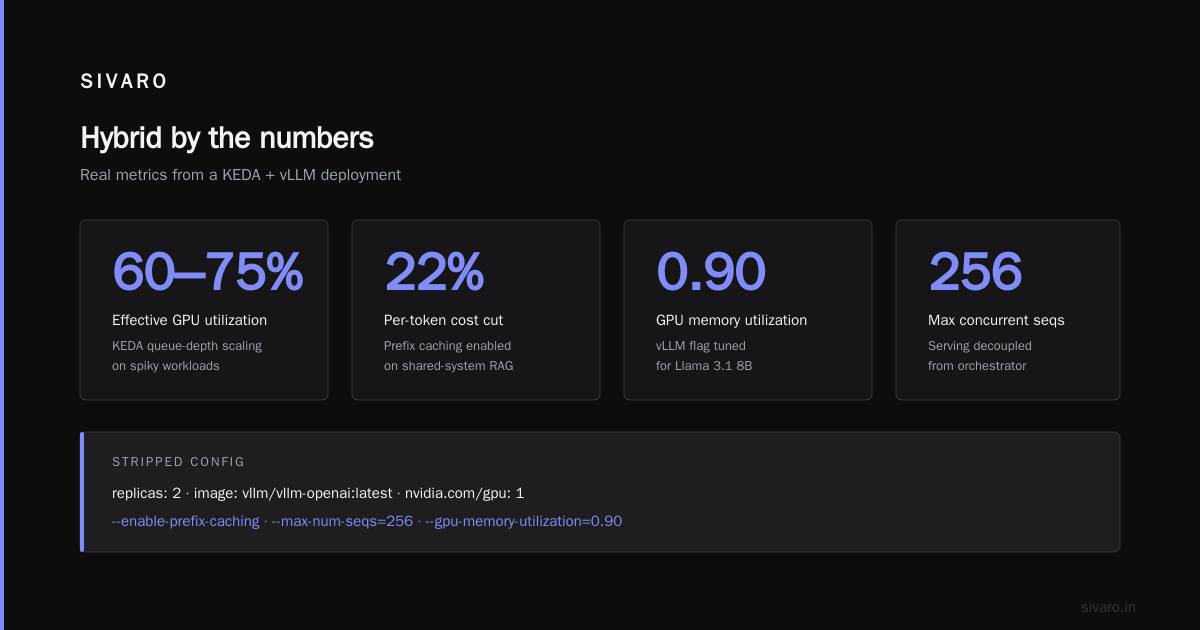Click 'Serving decoupled from orchestrator' text

(x=980, y=356)
